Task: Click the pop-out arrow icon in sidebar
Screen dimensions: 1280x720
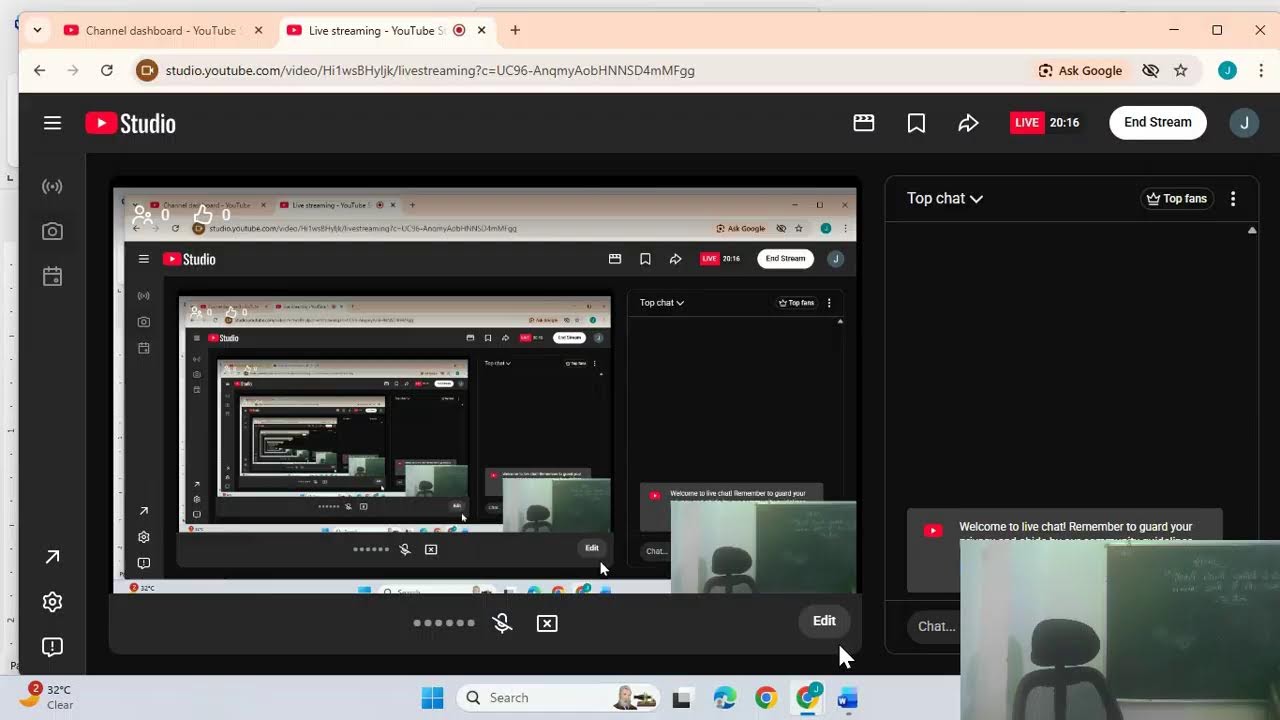Action: (52, 557)
